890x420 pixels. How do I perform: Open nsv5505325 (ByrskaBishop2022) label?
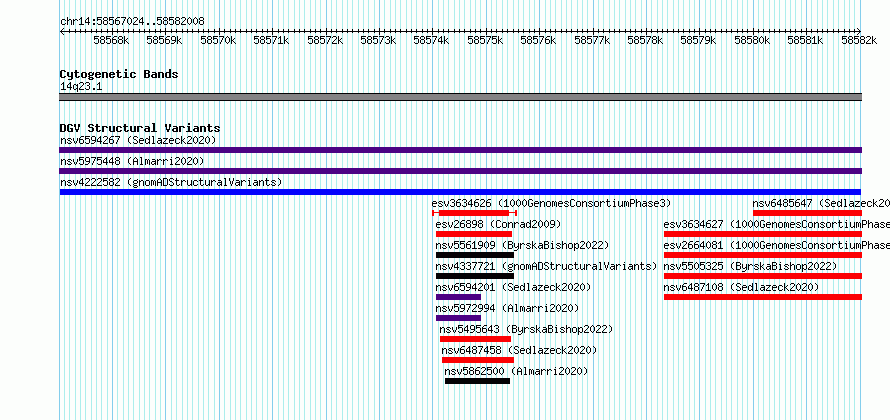click(x=750, y=266)
